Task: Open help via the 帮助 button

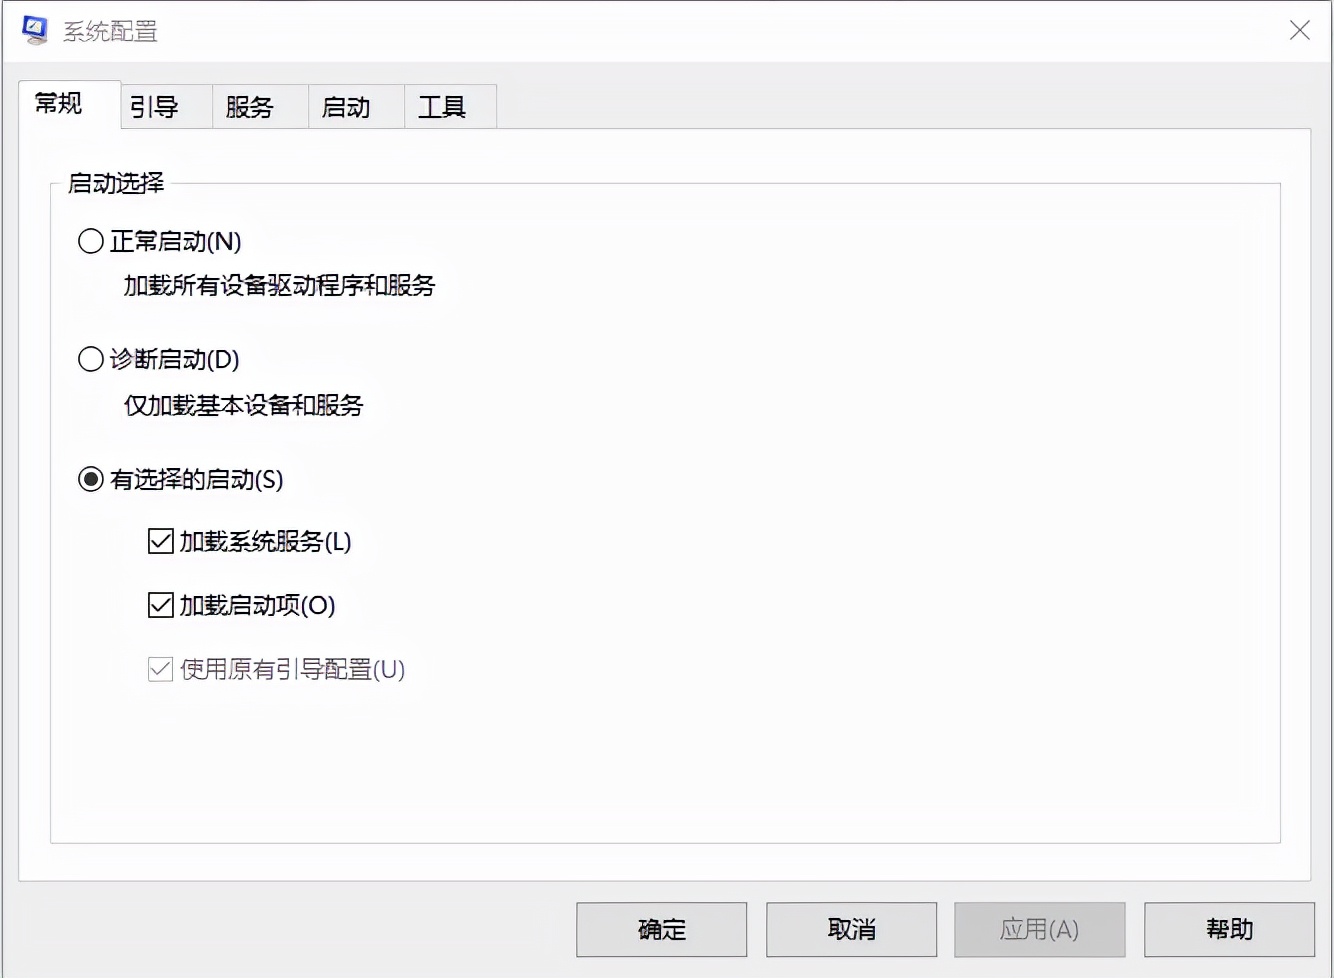Action: point(1229,929)
